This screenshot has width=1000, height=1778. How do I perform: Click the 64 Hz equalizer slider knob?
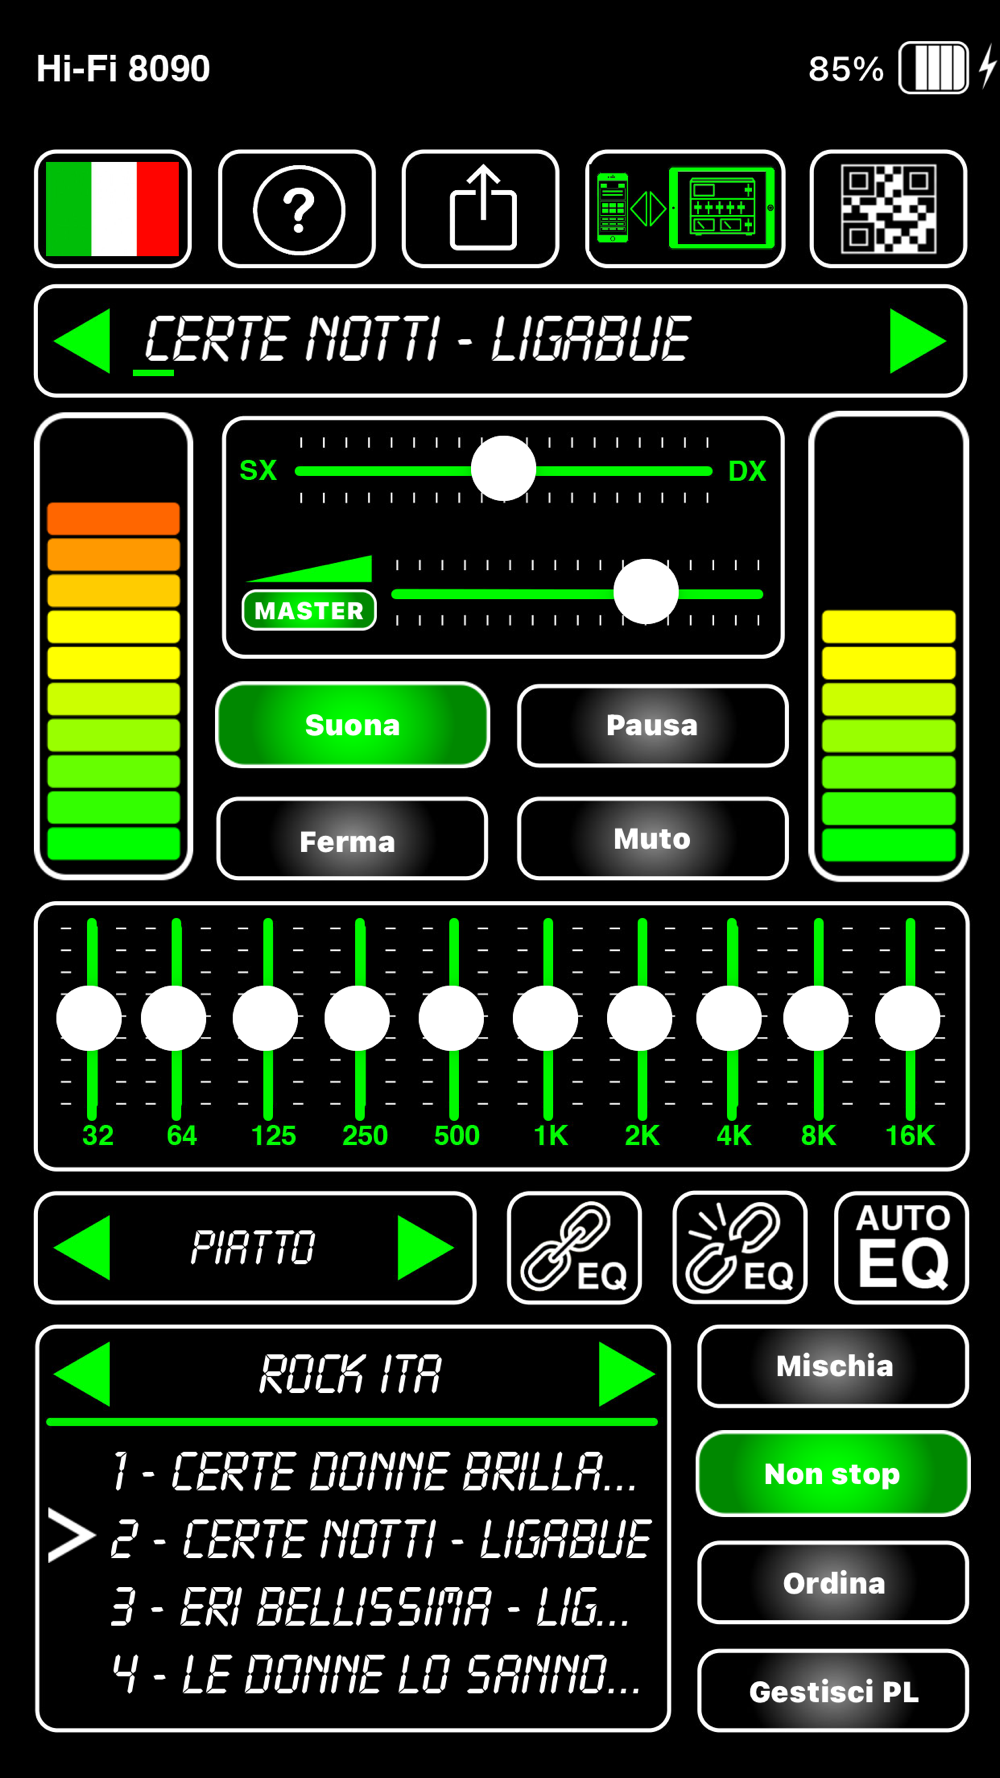tap(174, 1018)
